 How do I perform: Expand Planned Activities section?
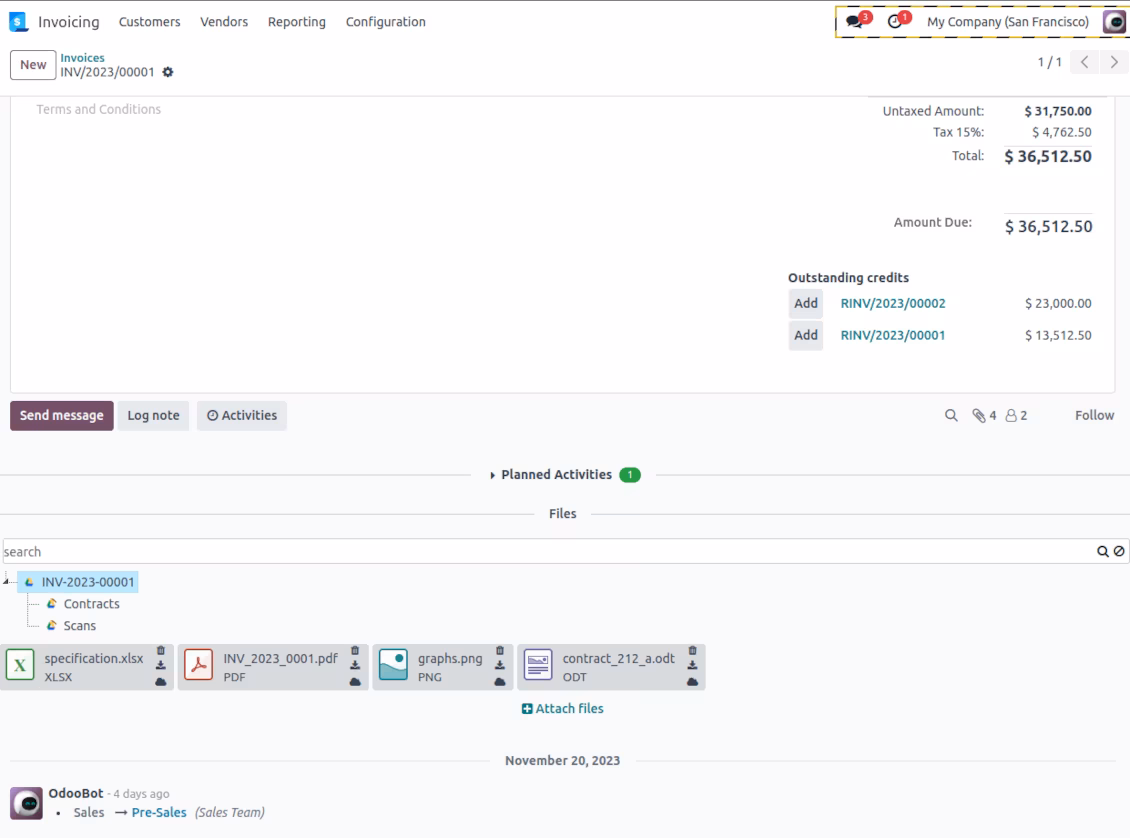coord(556,475)
